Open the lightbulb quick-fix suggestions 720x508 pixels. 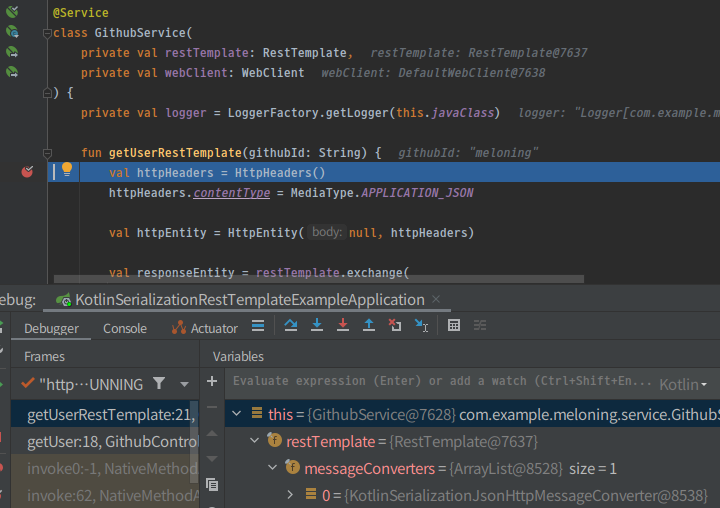pyautogui.click(x=67, y=169)
